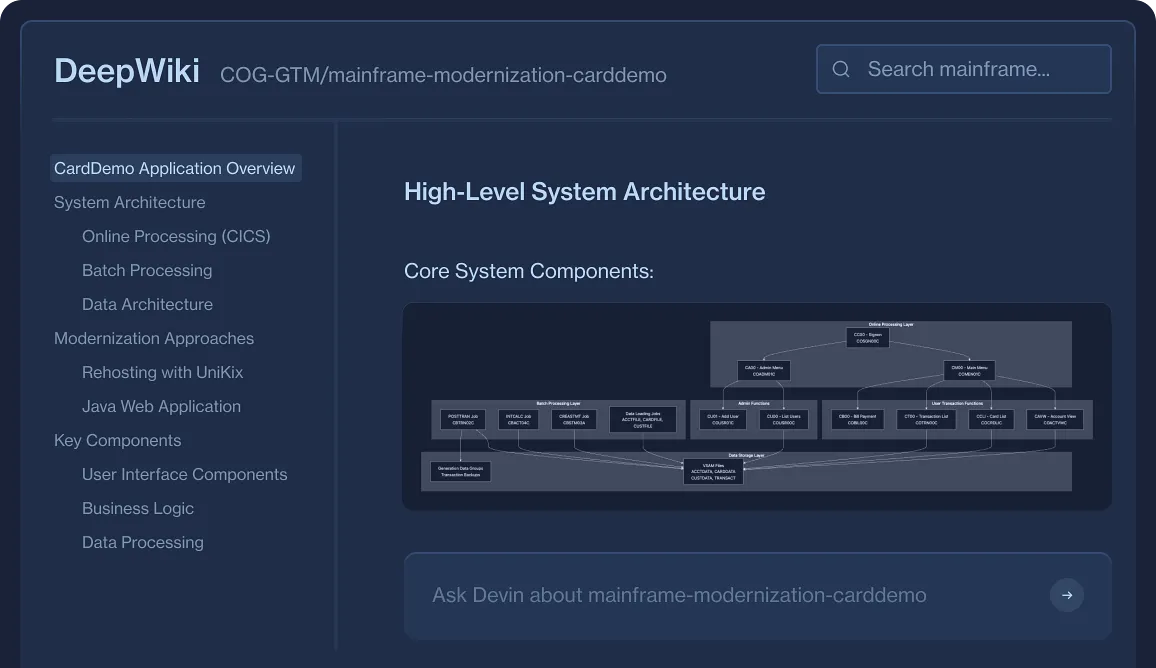Screen dimensions: 1156x668
Task: Click CT00 - Transaction List diagram node
Action: [x=927, y=420]
